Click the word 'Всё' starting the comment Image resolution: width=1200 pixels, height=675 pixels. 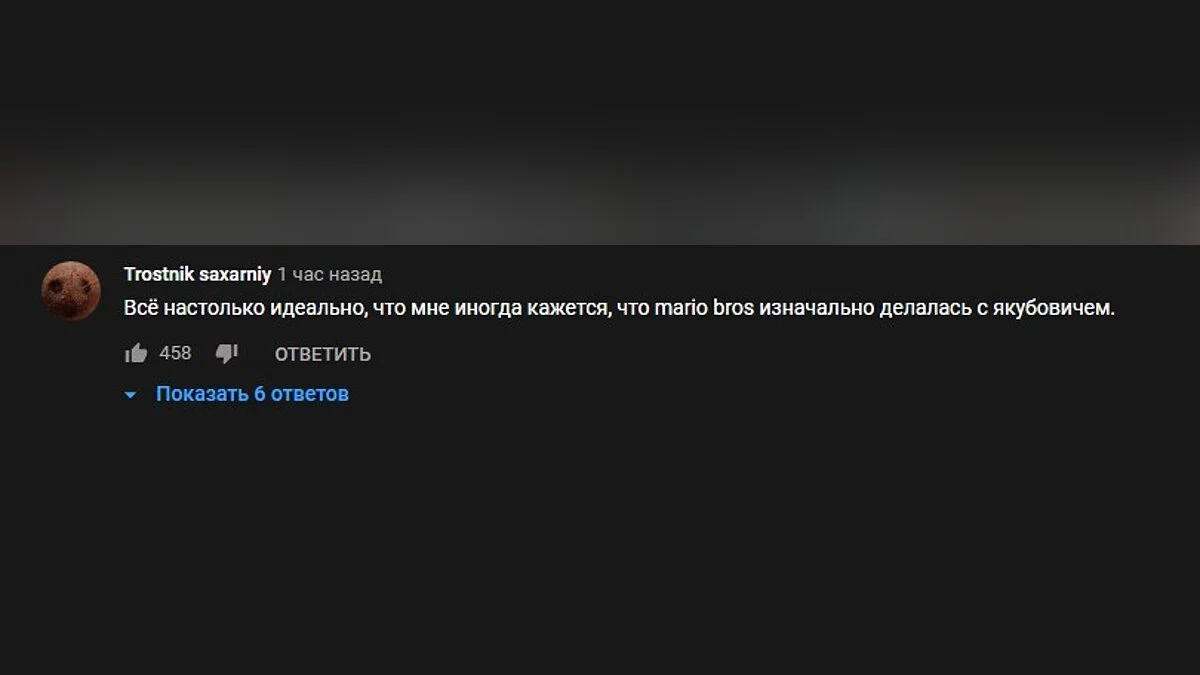(x=141, y=309)
